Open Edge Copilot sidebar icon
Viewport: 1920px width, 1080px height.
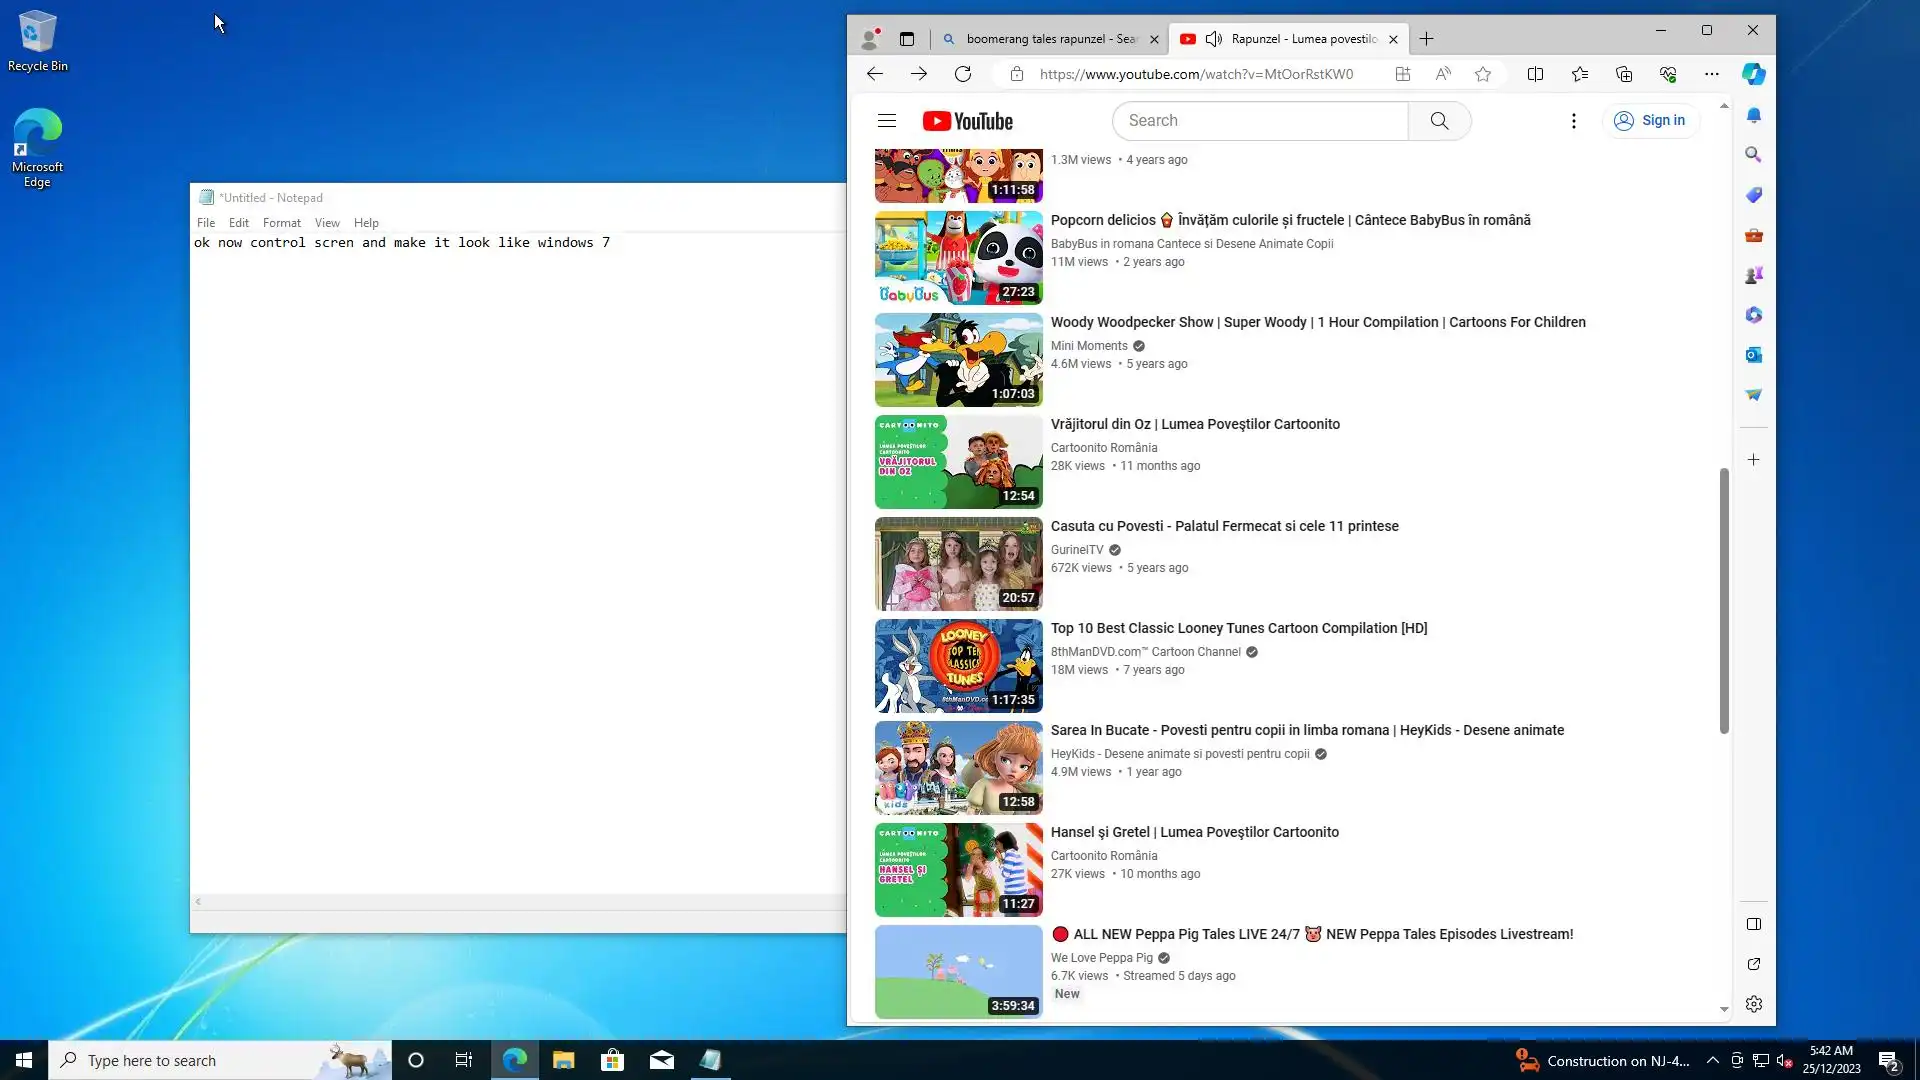pyautogui.click(x=1753, y=74)
